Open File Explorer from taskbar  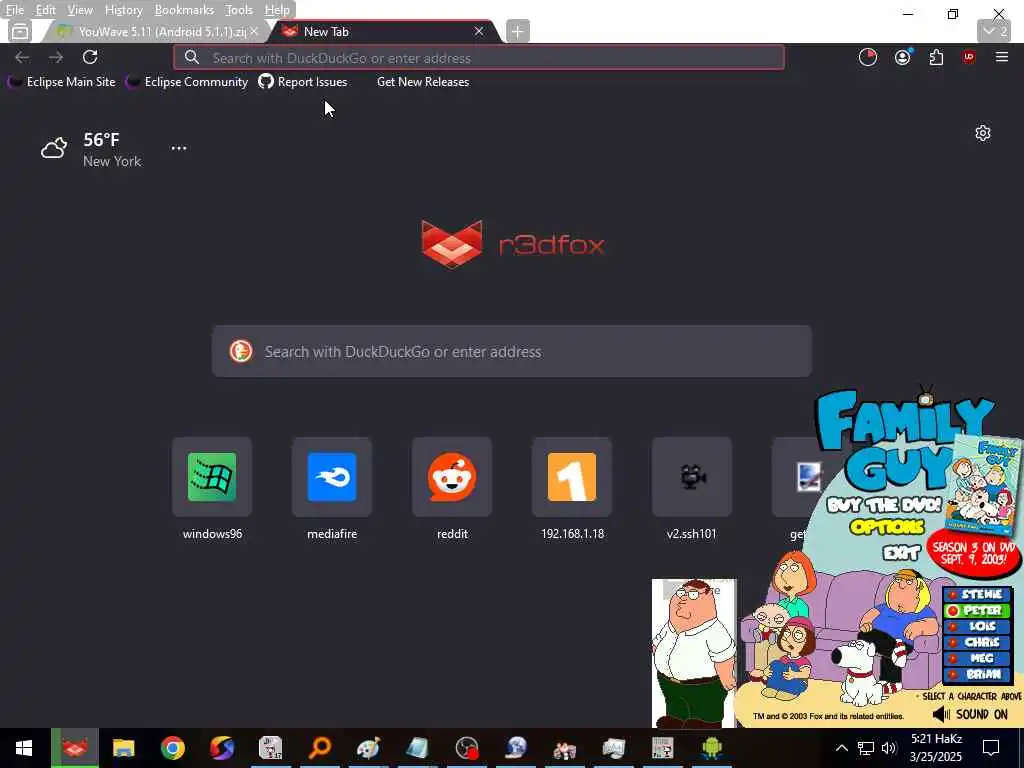[123, 748]
